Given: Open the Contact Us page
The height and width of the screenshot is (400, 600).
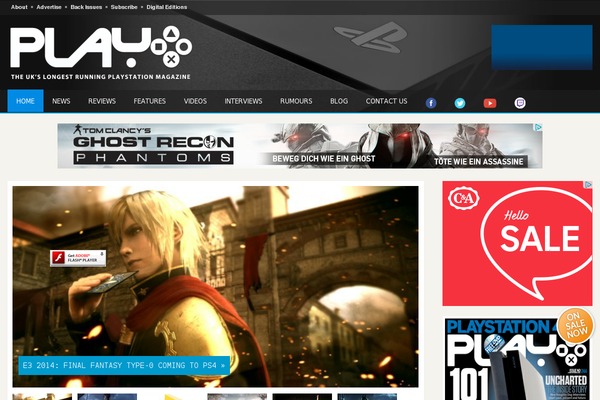Looking at the screenshot, I should coord(386,101).
